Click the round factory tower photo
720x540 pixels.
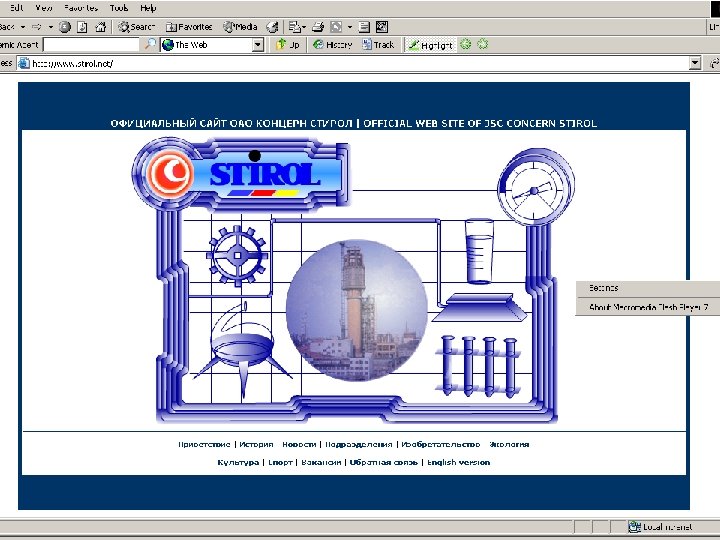tap(357, 310)
